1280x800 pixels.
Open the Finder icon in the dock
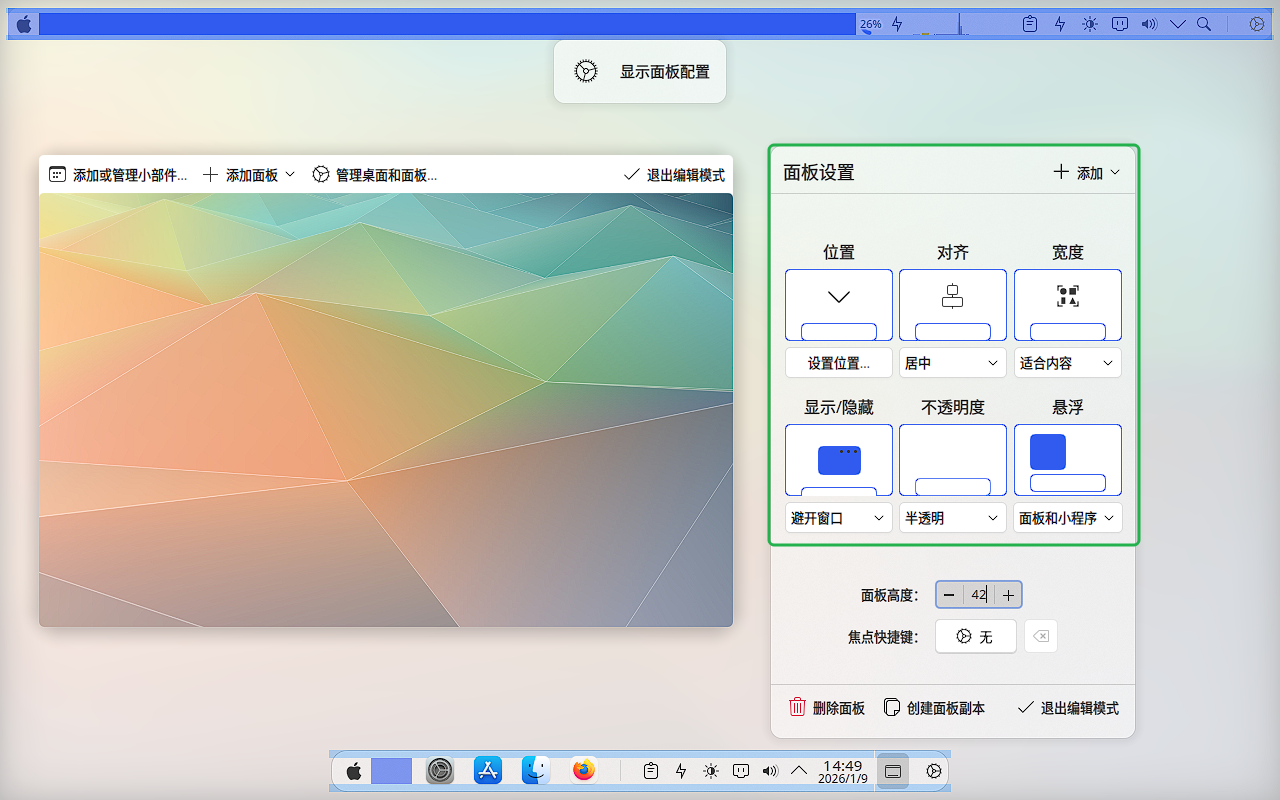pos(536,771)
